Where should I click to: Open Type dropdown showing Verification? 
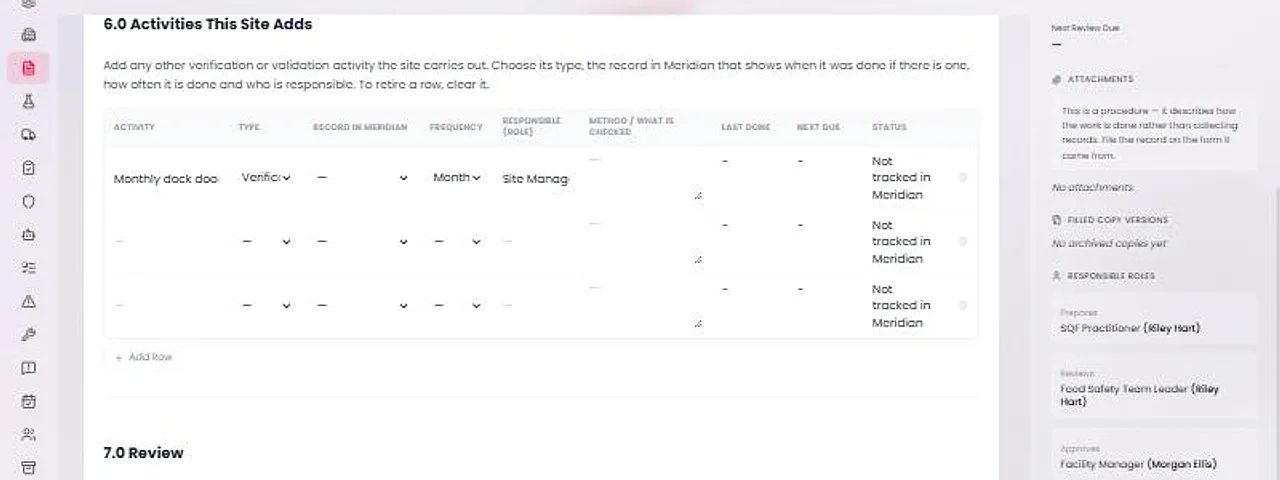click(x=266, y=177)
